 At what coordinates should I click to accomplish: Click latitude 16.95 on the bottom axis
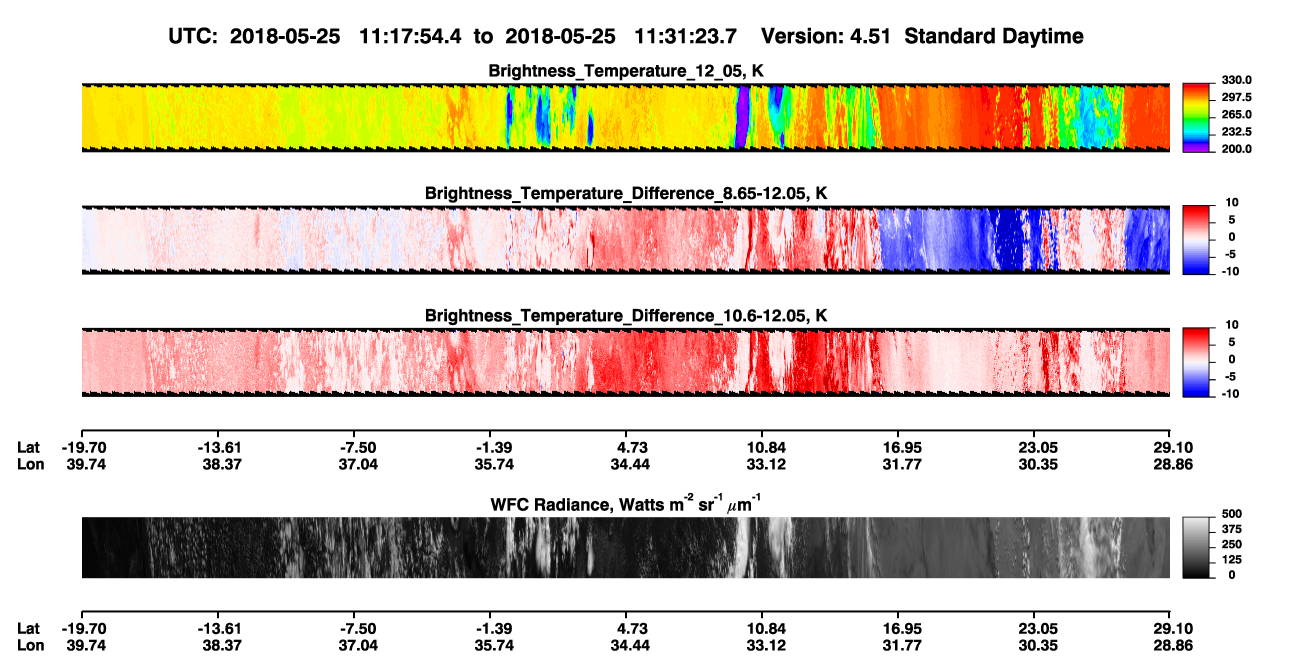point(898,628)
